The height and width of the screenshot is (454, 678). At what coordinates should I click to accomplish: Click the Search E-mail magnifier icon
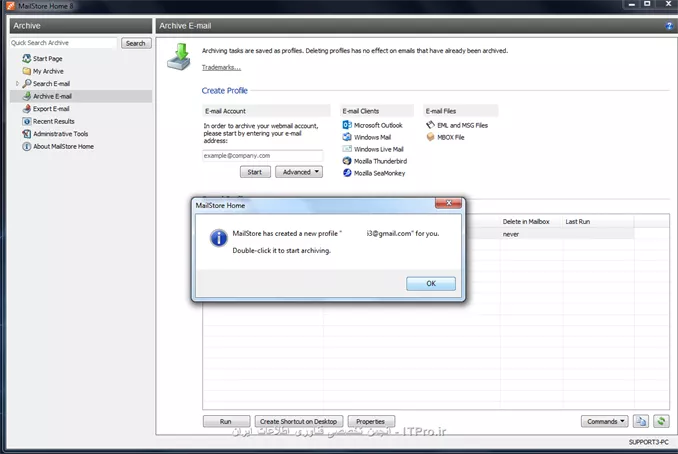(27, 83)
